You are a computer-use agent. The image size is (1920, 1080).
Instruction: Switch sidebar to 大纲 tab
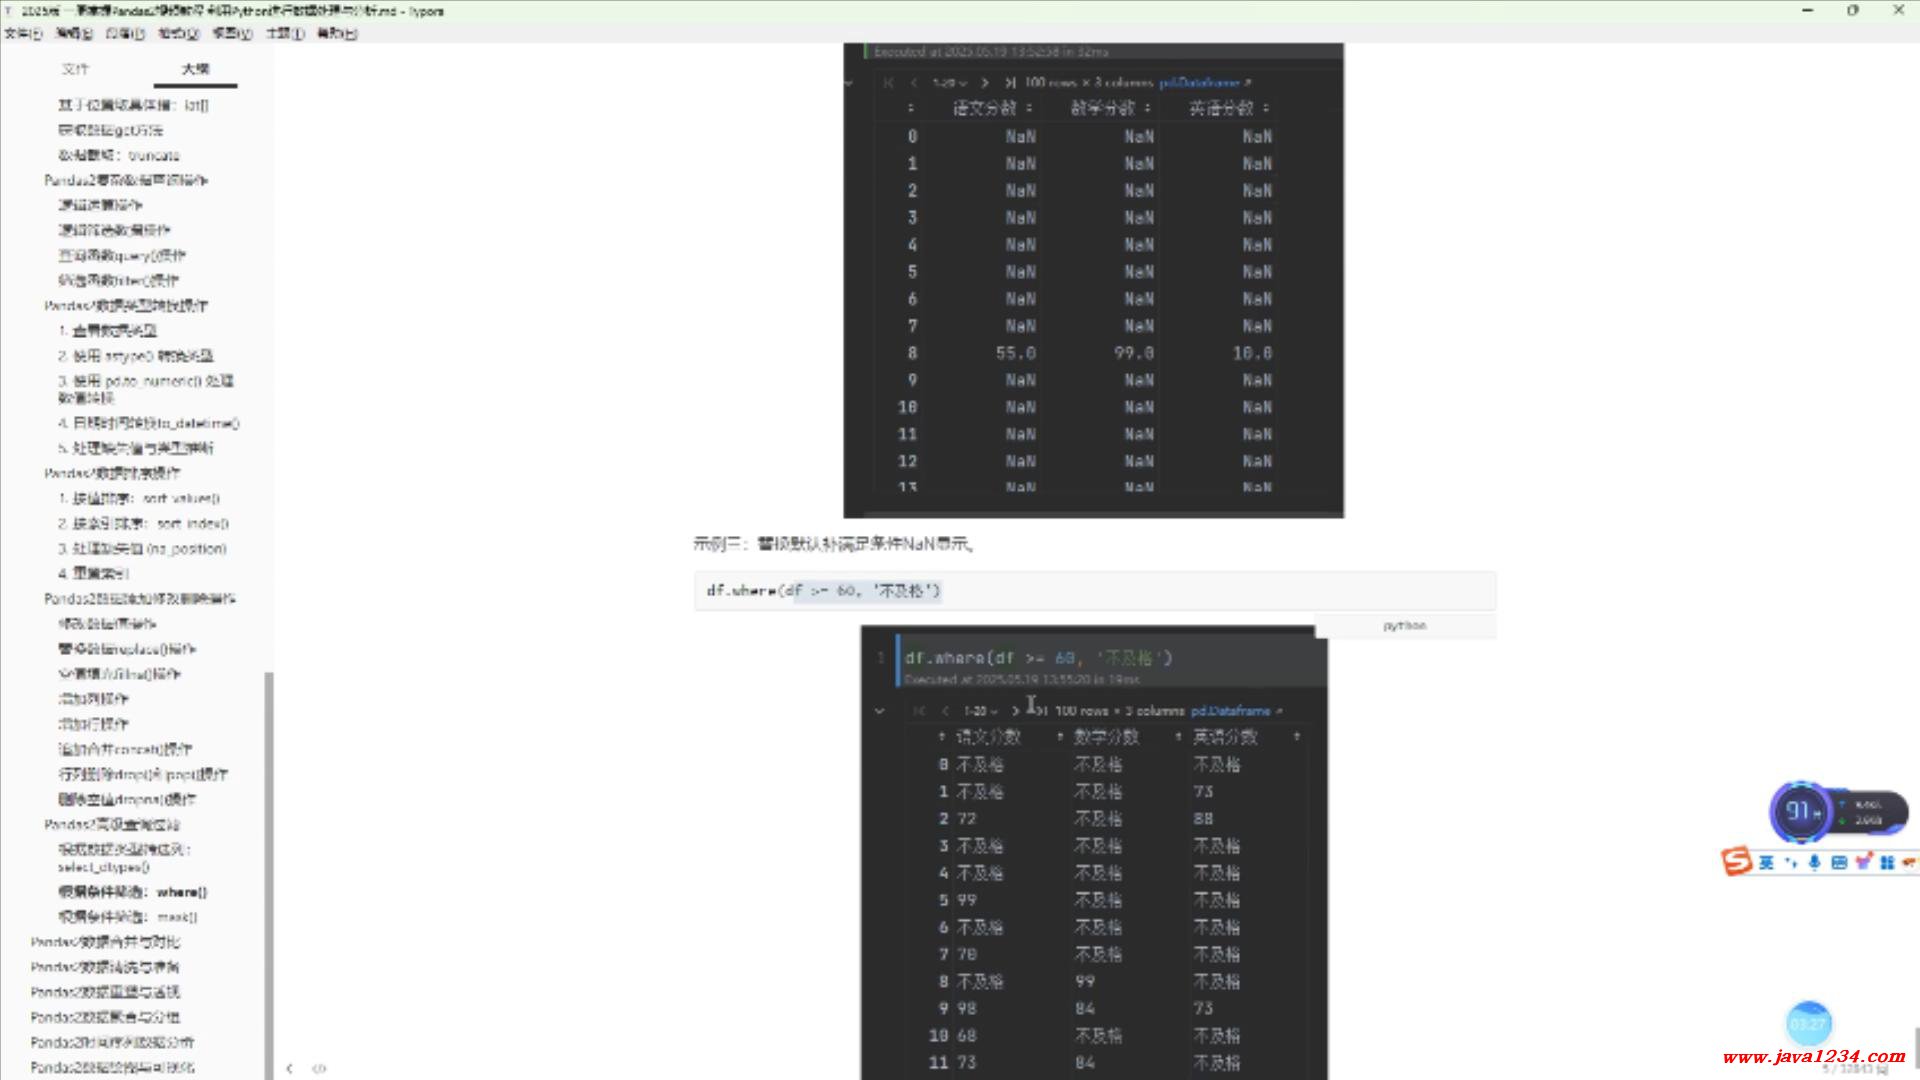195,69
